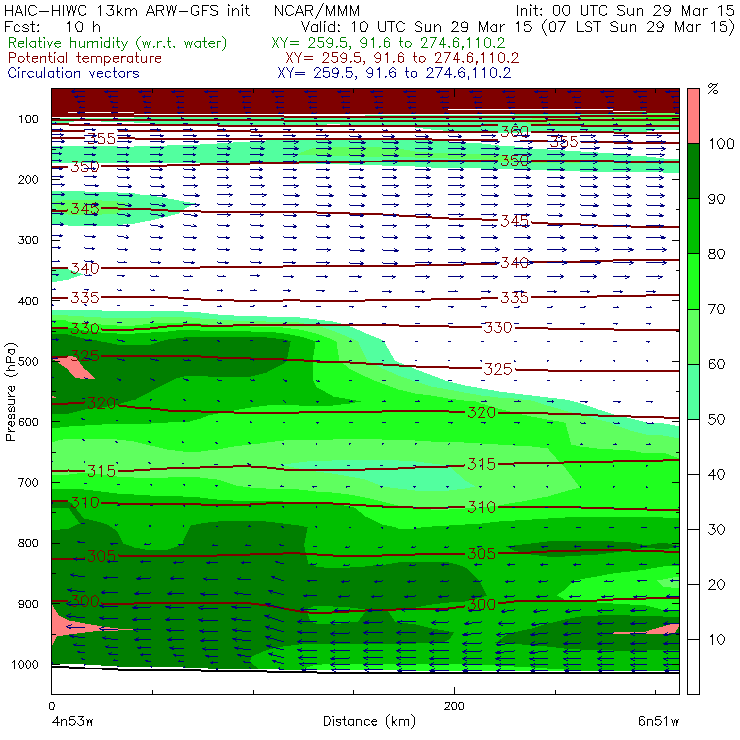Screen dimensions: 740x740
Task: Click 'Relative humidity (w.r.t. water)' legend label
Action: (x=118, y=43)
